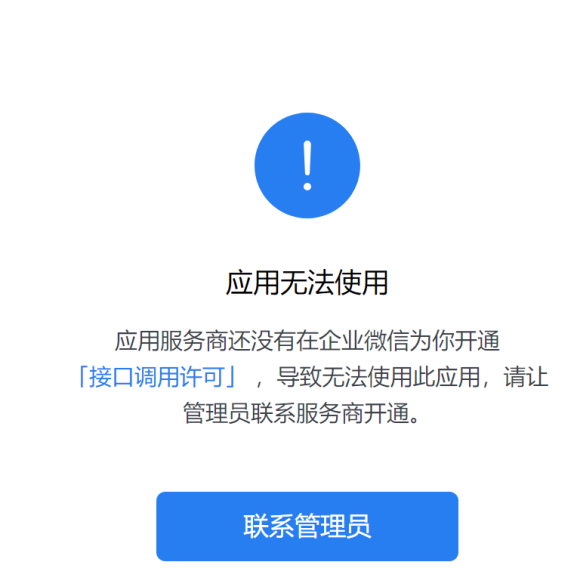Click the 应用 characters in the bold title
581x574 pixels.
[x=253, y=283]
